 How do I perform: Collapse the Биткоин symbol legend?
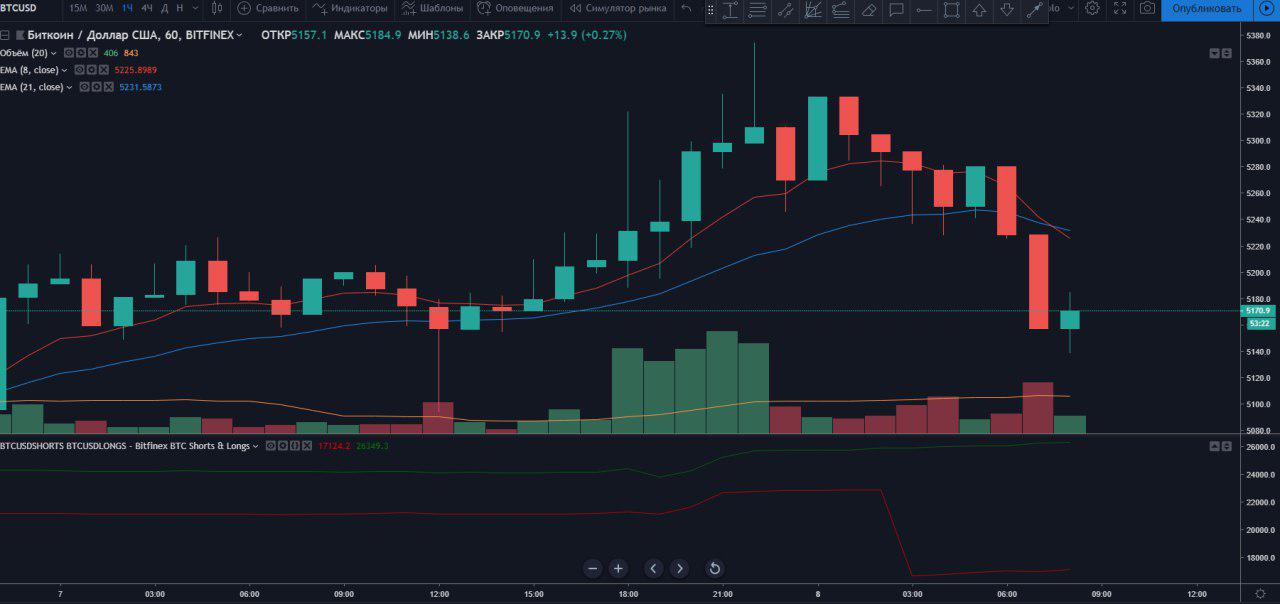(x=5, y=35)
